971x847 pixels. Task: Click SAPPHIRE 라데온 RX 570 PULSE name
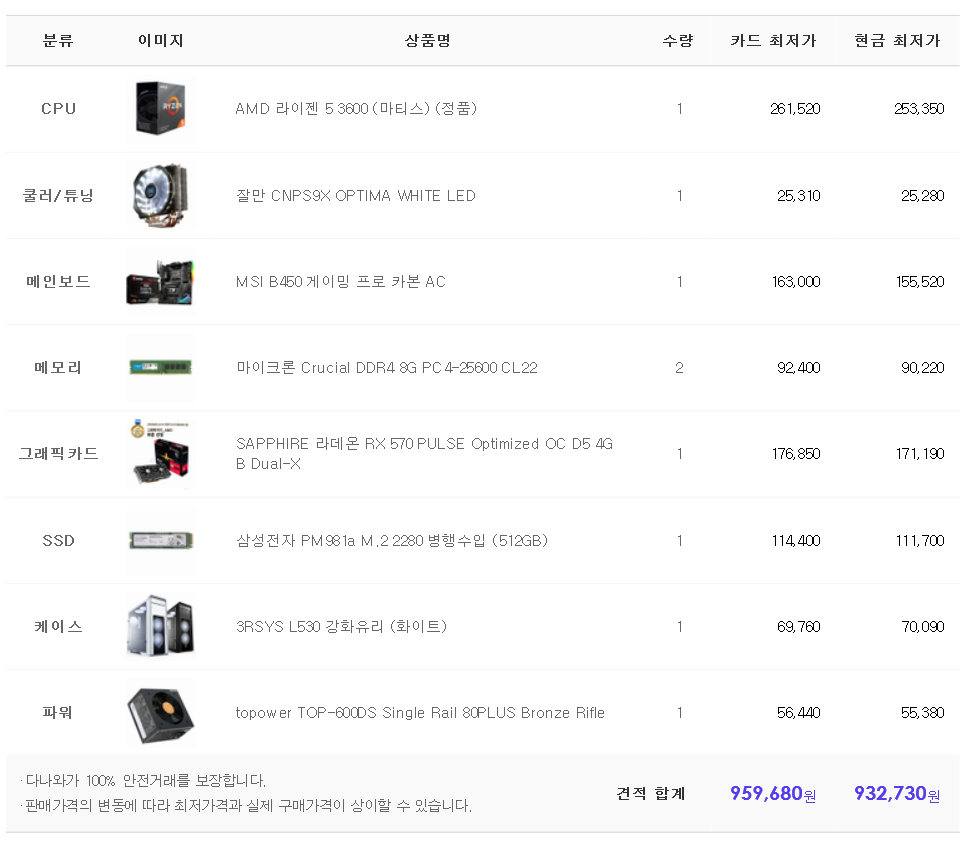424,445
